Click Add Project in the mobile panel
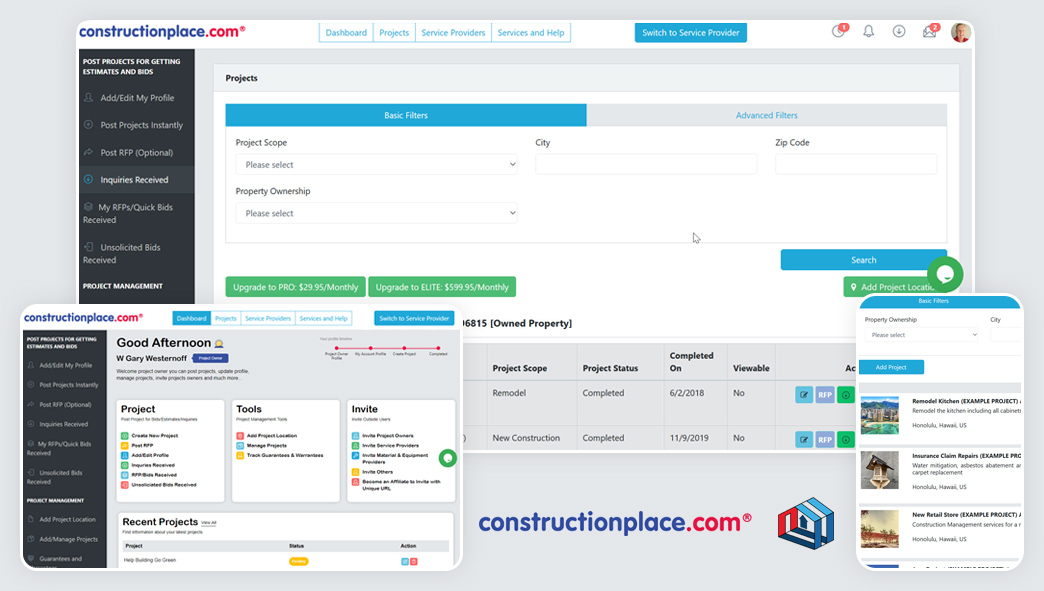Image resolution: width=1044 pixels, height=591 pixels. click(x=891, y=367)
